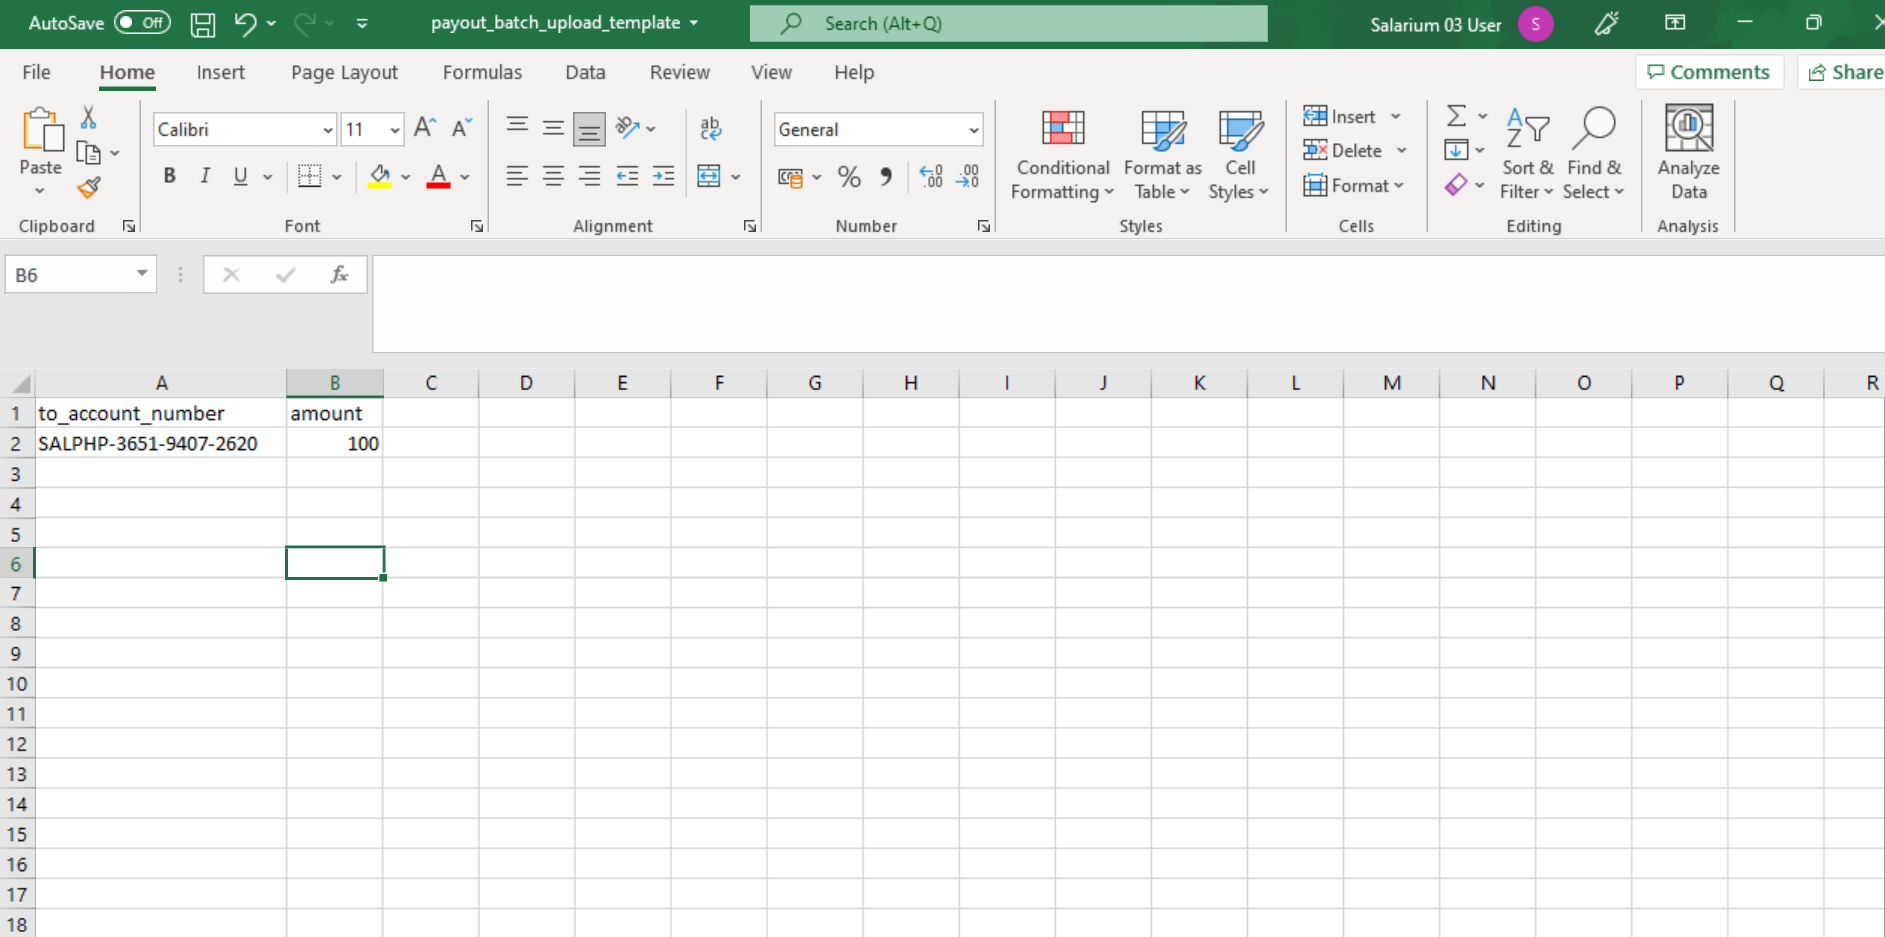Open the Calibri font name dropdown
Screen dimensions: 1885x937
[327, 130]
